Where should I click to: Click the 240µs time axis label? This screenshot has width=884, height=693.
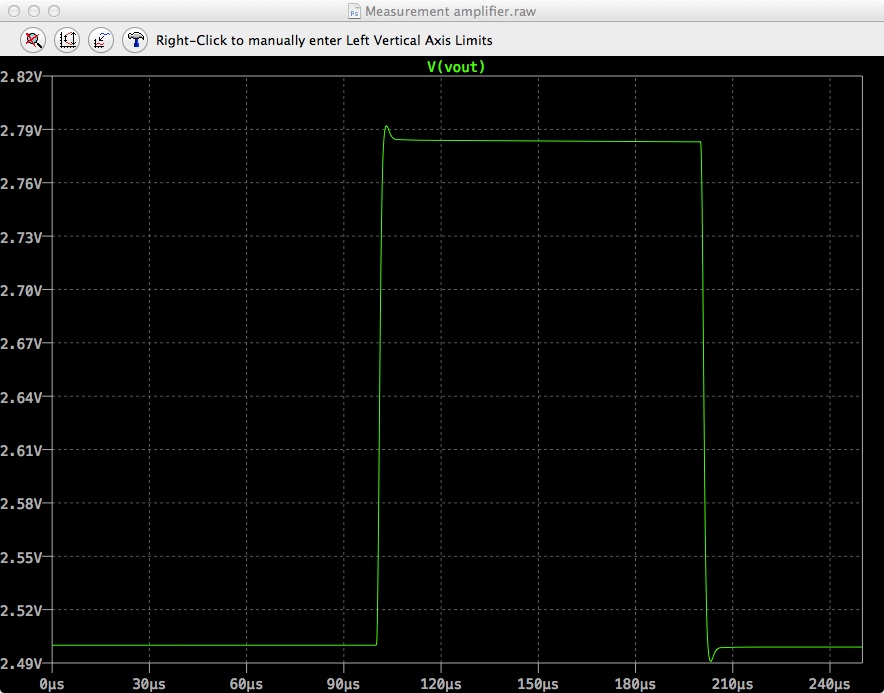click(829, 684)
